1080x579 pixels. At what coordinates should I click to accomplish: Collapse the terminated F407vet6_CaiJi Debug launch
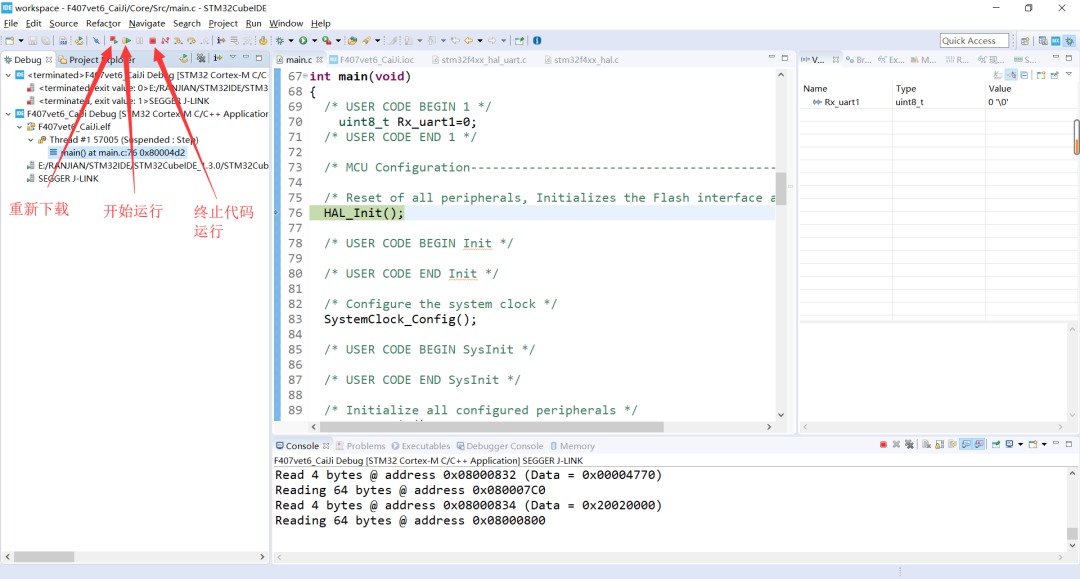coord(8,75)
